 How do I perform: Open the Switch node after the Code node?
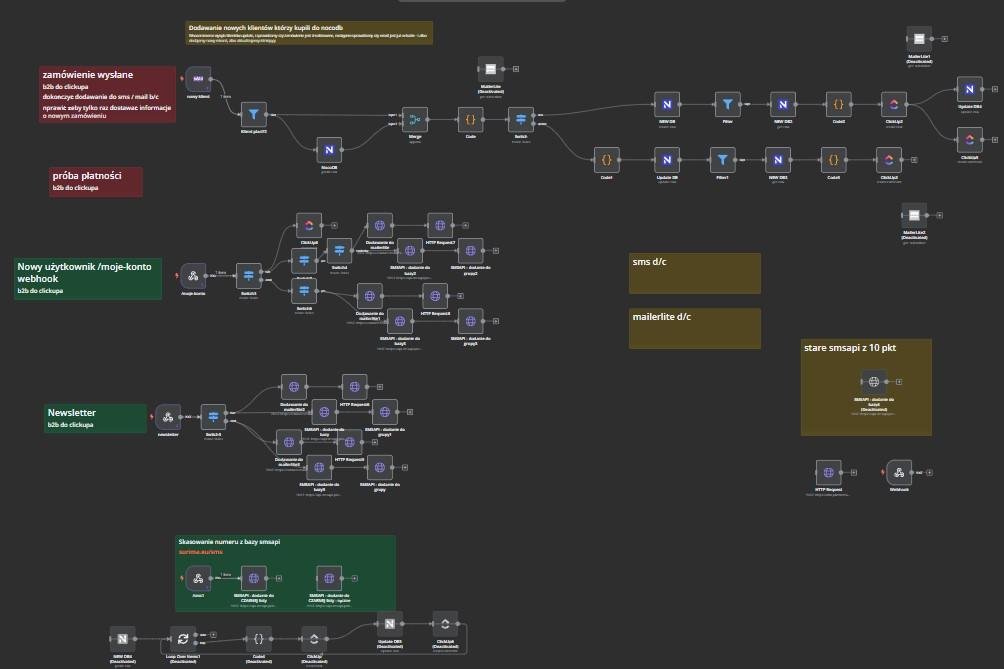521,120
